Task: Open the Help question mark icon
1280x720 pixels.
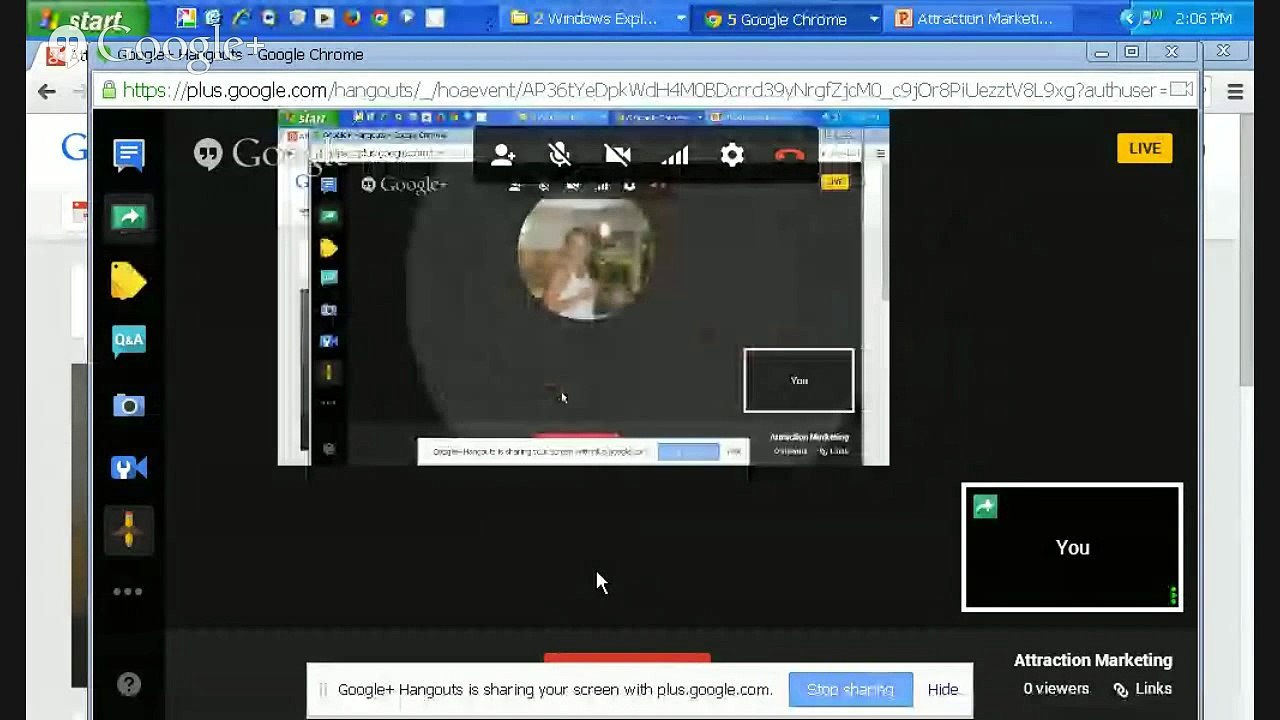Action: (129, 685)
